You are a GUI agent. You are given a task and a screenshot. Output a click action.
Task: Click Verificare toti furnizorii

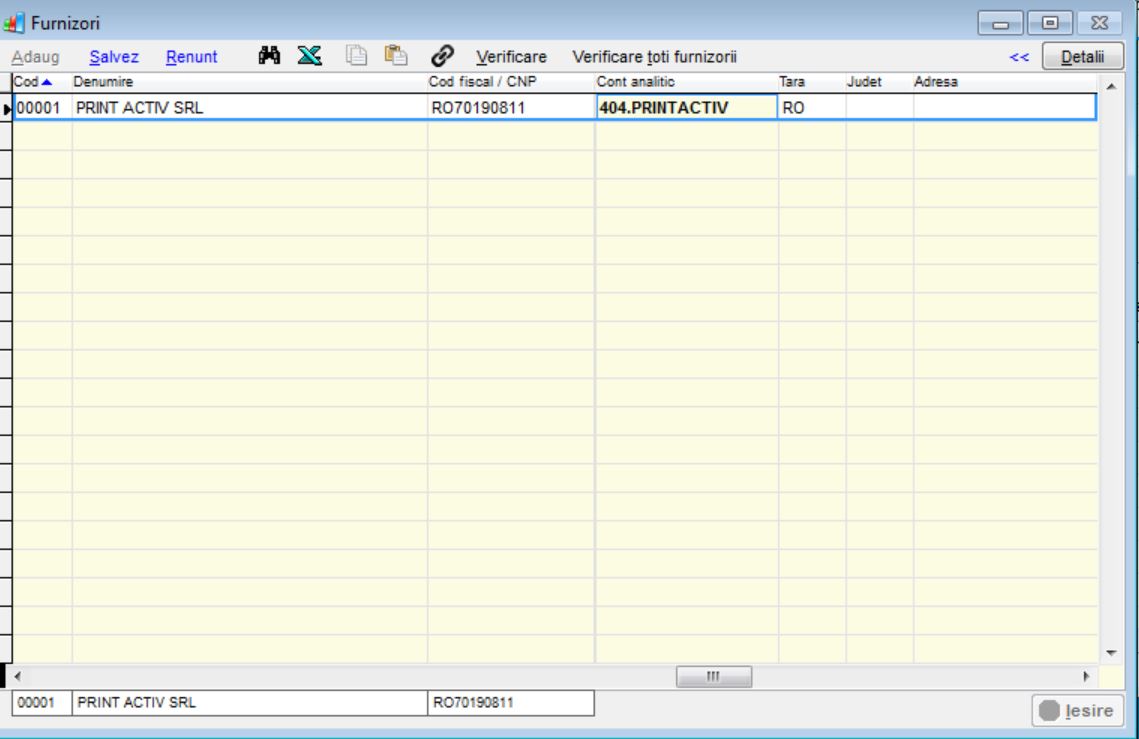coord(654,57)
